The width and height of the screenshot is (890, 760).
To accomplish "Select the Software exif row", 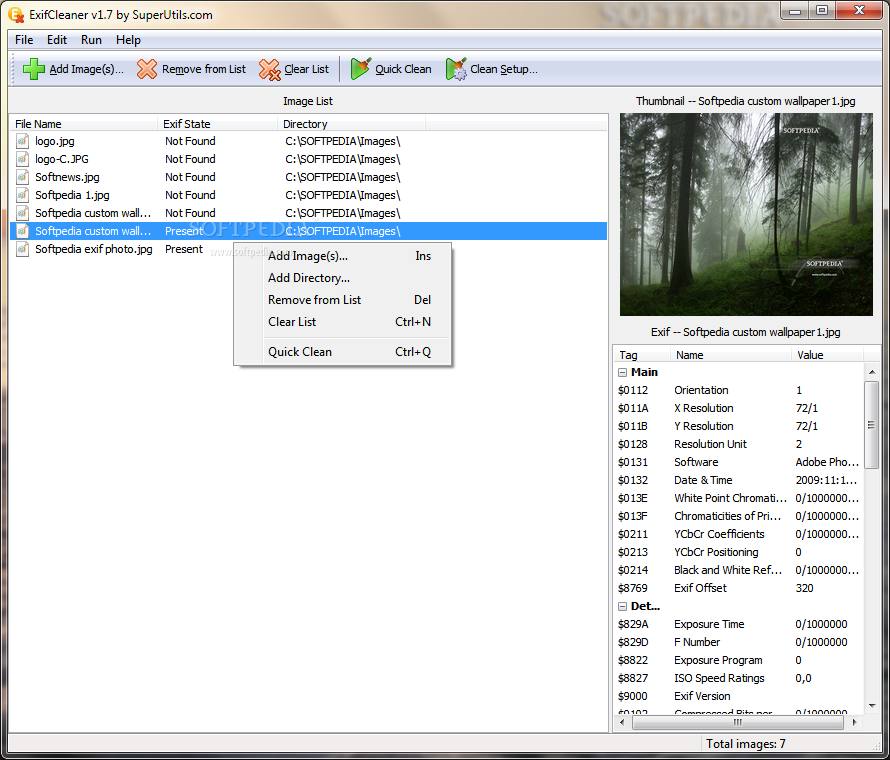I will click(x=739, y=463).
